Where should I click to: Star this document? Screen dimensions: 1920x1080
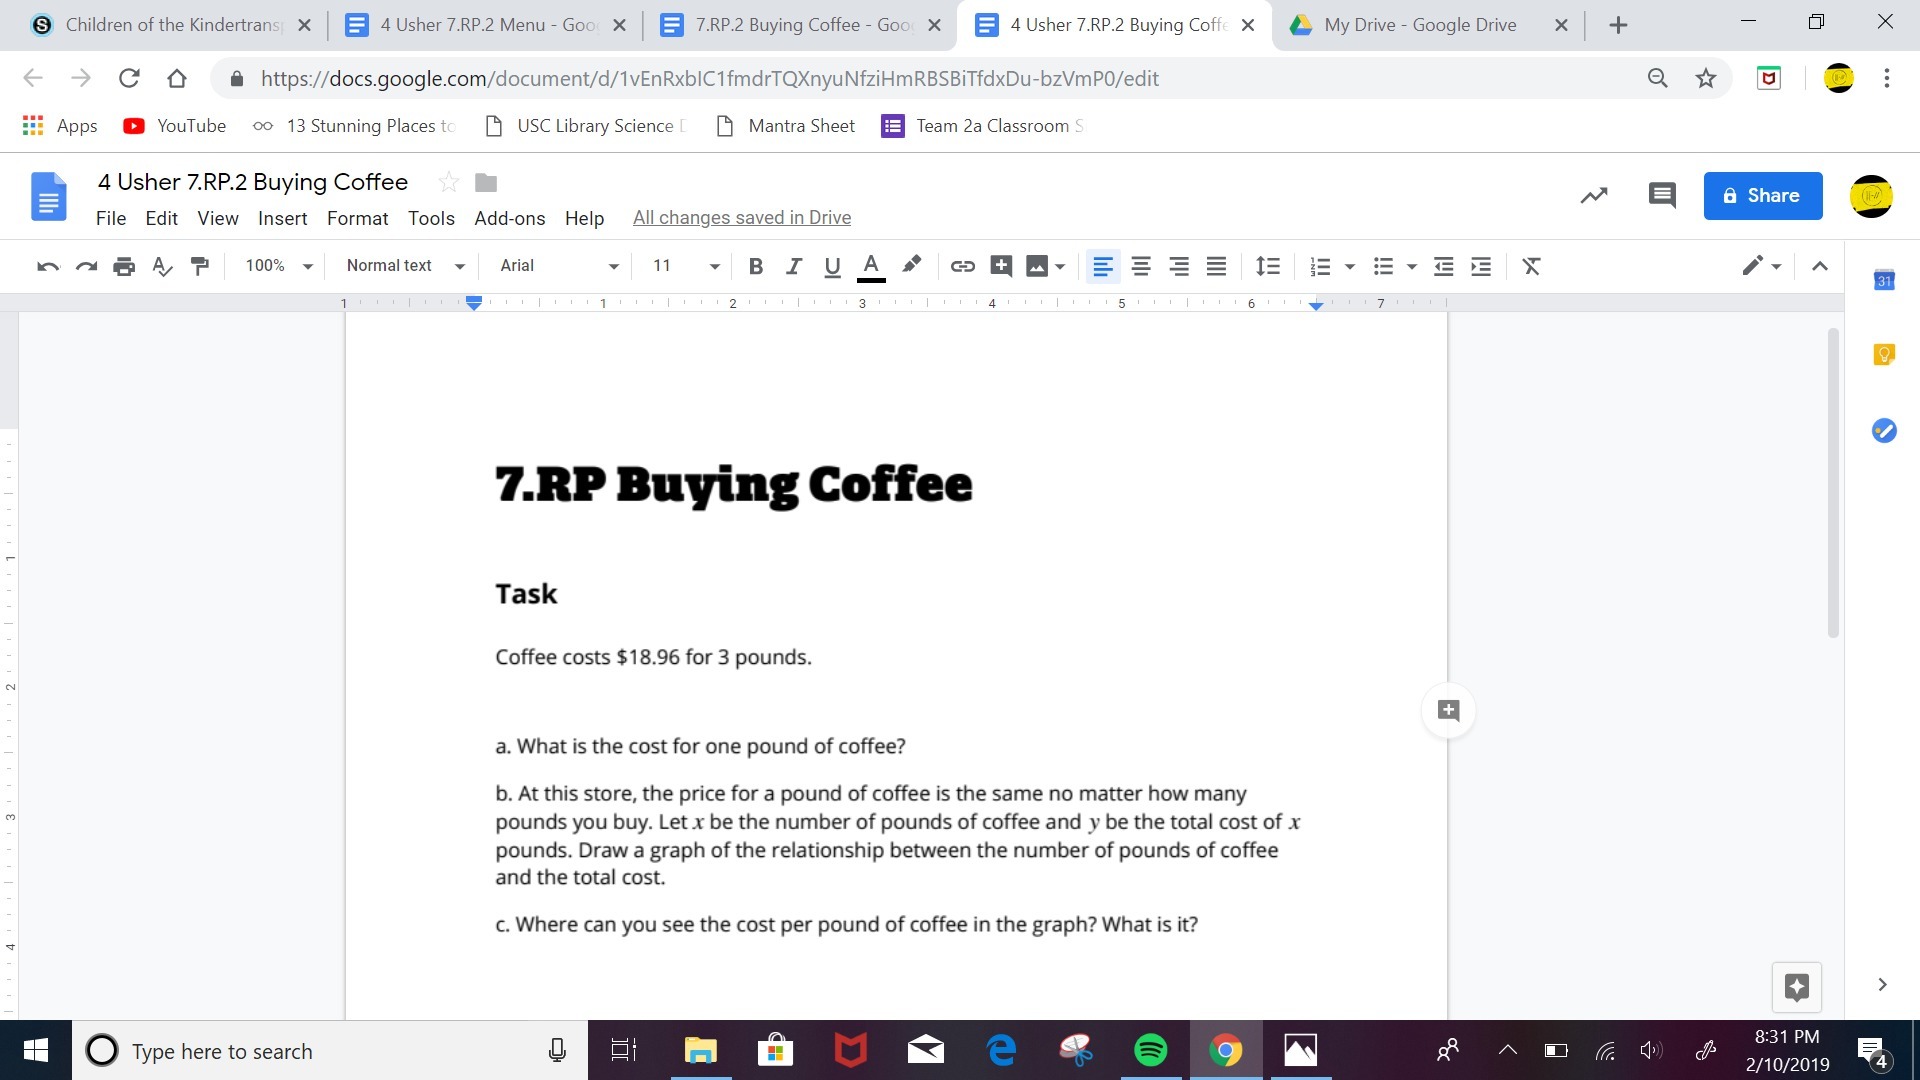click(x=449, y=182)
